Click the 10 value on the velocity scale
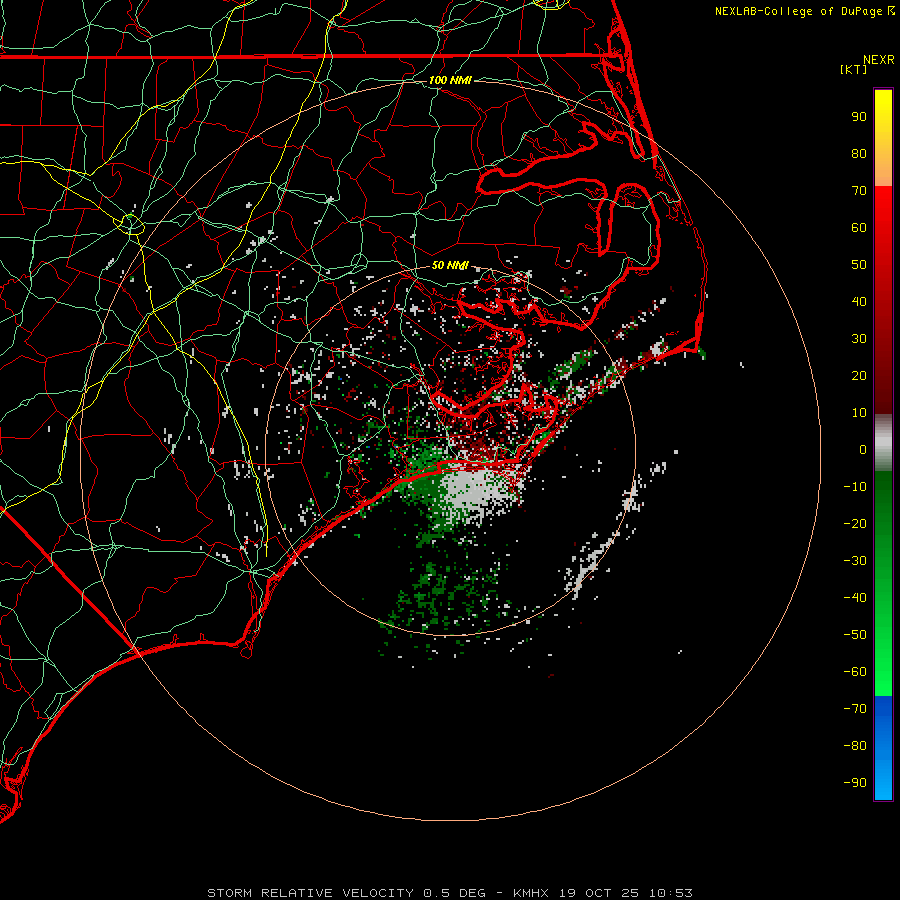The height and width of the screenshot is (900, 900). point(859,413)
